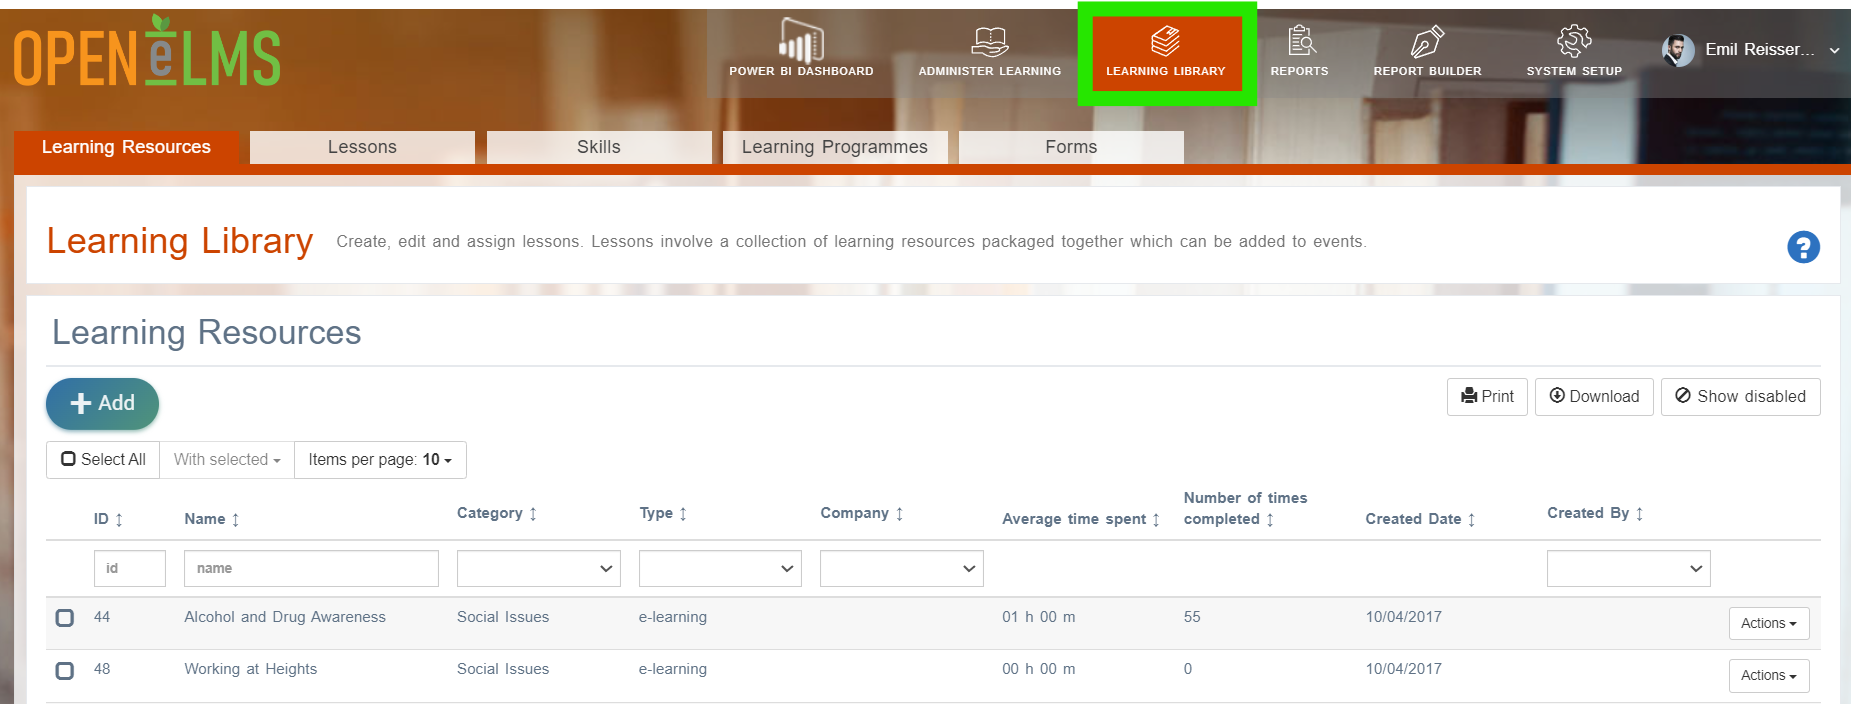Sort by Name column arrows
This screenshot has width=1851, height=704.
point(235,520)
